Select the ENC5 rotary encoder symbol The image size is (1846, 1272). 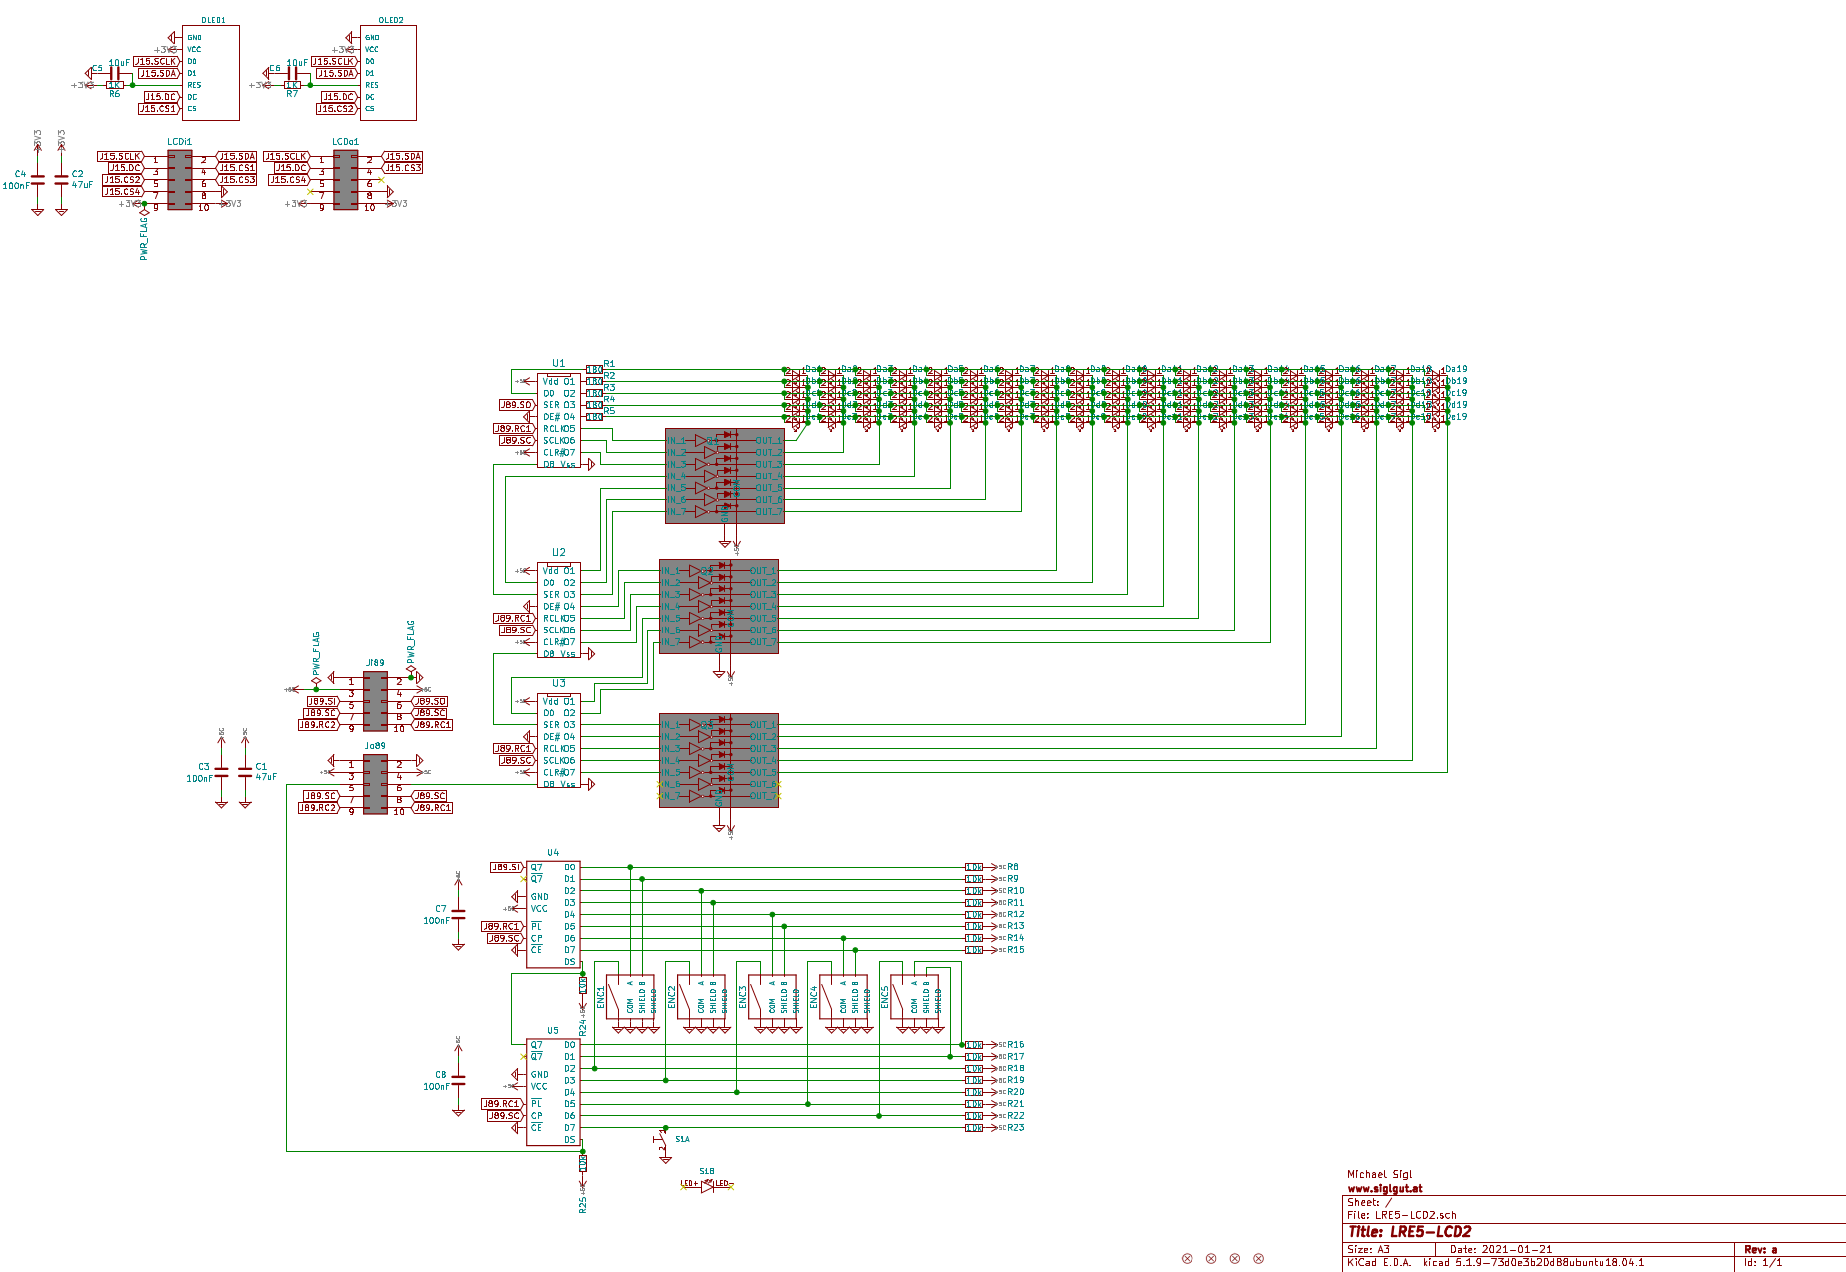[x=914, y=996]
